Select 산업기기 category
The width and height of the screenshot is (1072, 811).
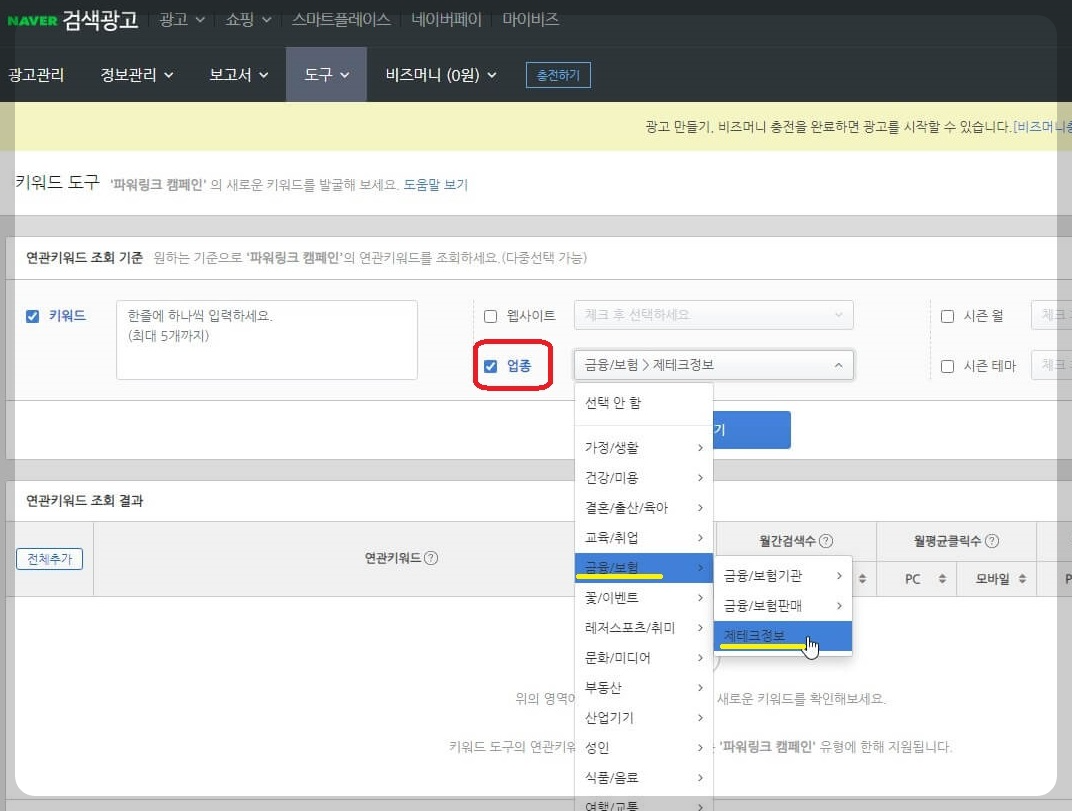[x=644, y=718]
